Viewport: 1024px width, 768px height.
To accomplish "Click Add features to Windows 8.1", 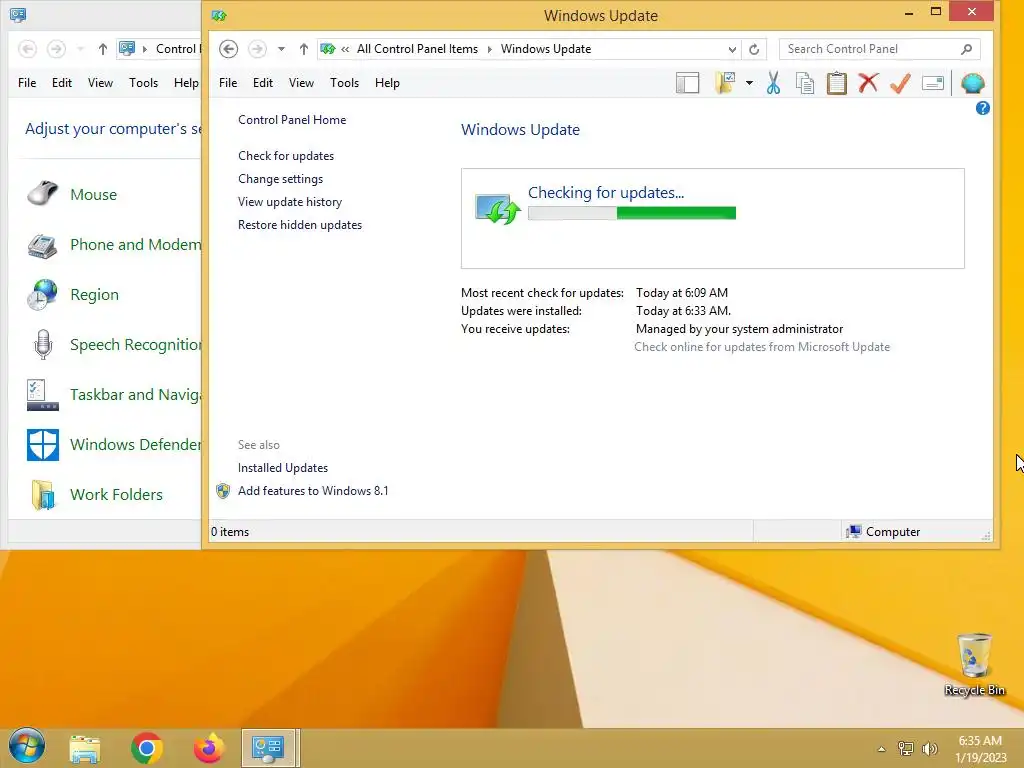I will pos(313,490).
